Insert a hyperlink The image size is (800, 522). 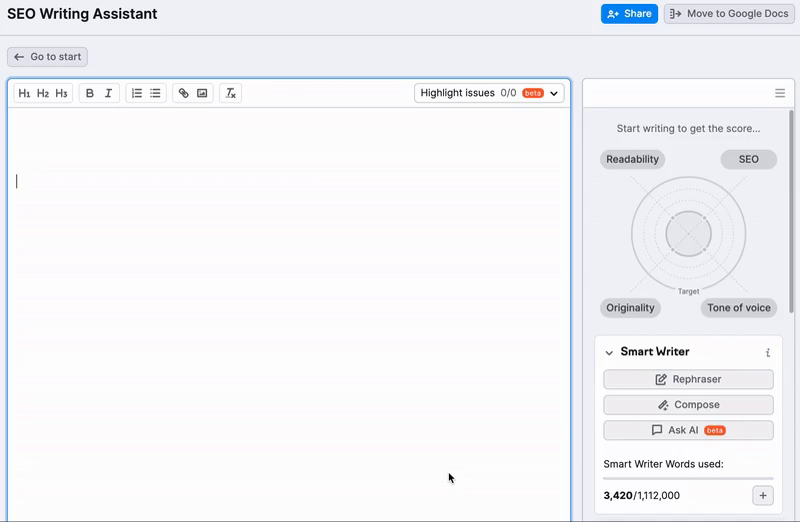(x=184, y=93)
